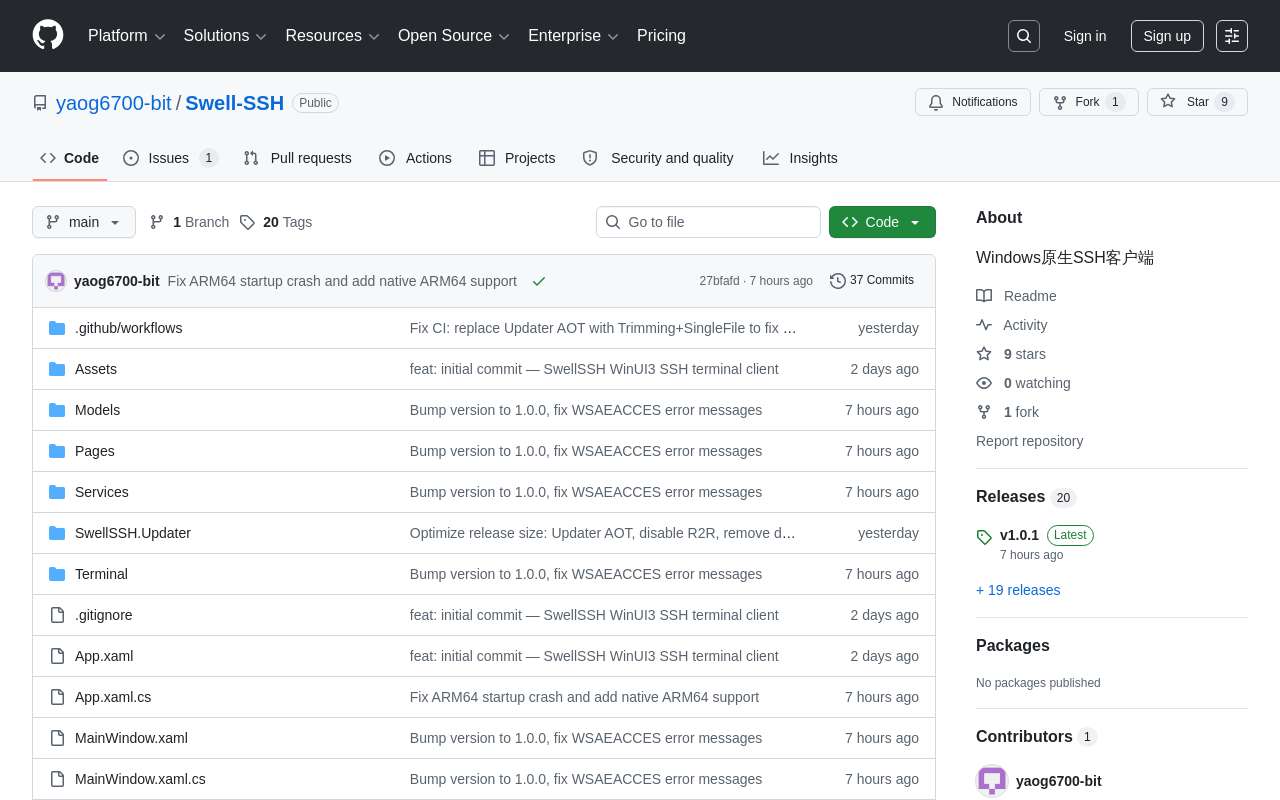Open the + 19 releases link
The height and width of the screenshot is (800, 1280).
coord(1018,590)
